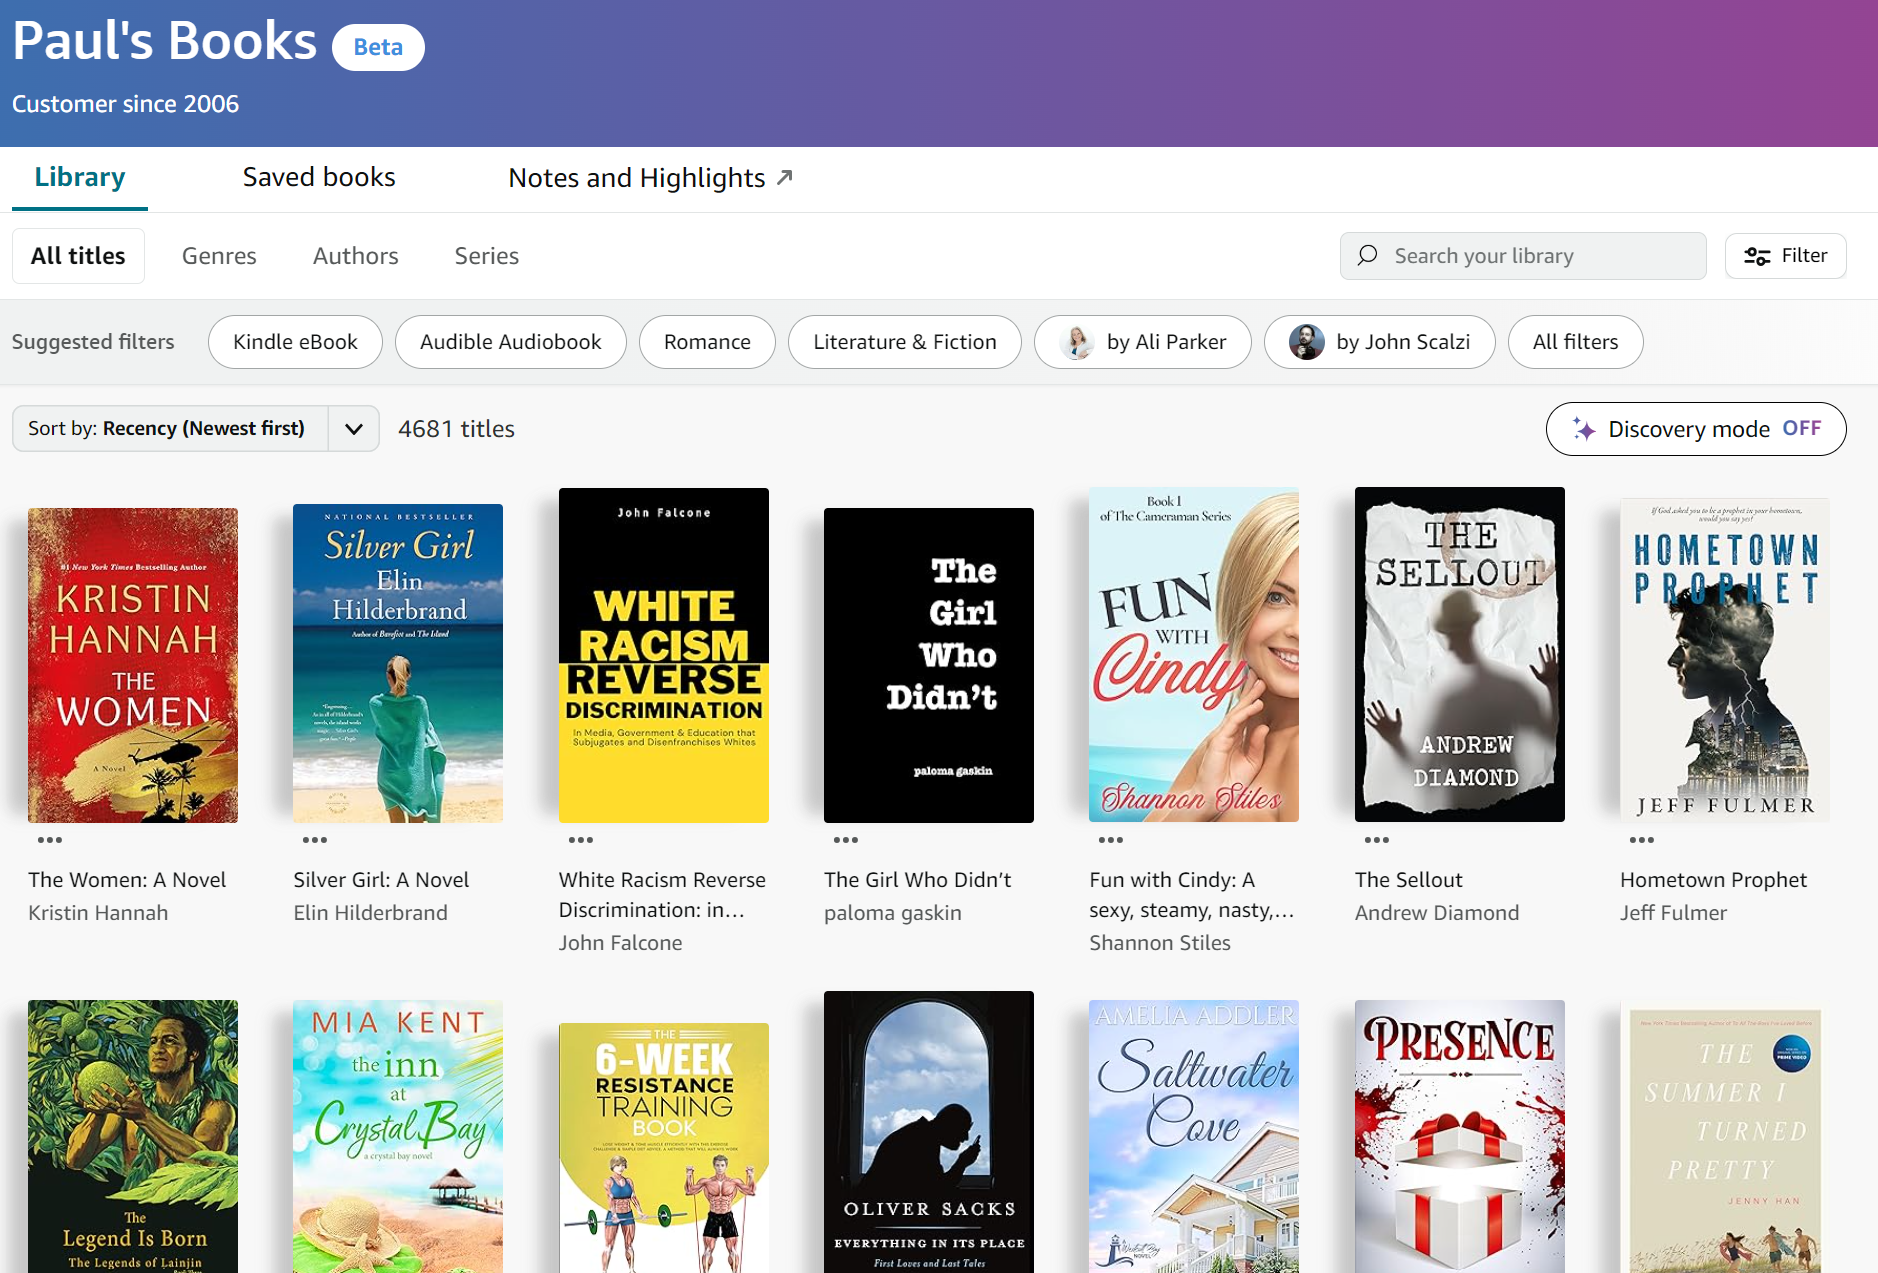Expand the All filters chip
This screenshot has width=1878, height=1273.
[1575, 342]
